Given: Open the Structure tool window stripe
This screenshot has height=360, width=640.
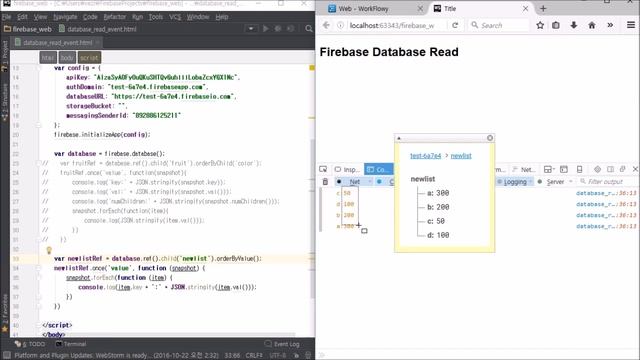Looking at the screenshot, I should 4,102.
